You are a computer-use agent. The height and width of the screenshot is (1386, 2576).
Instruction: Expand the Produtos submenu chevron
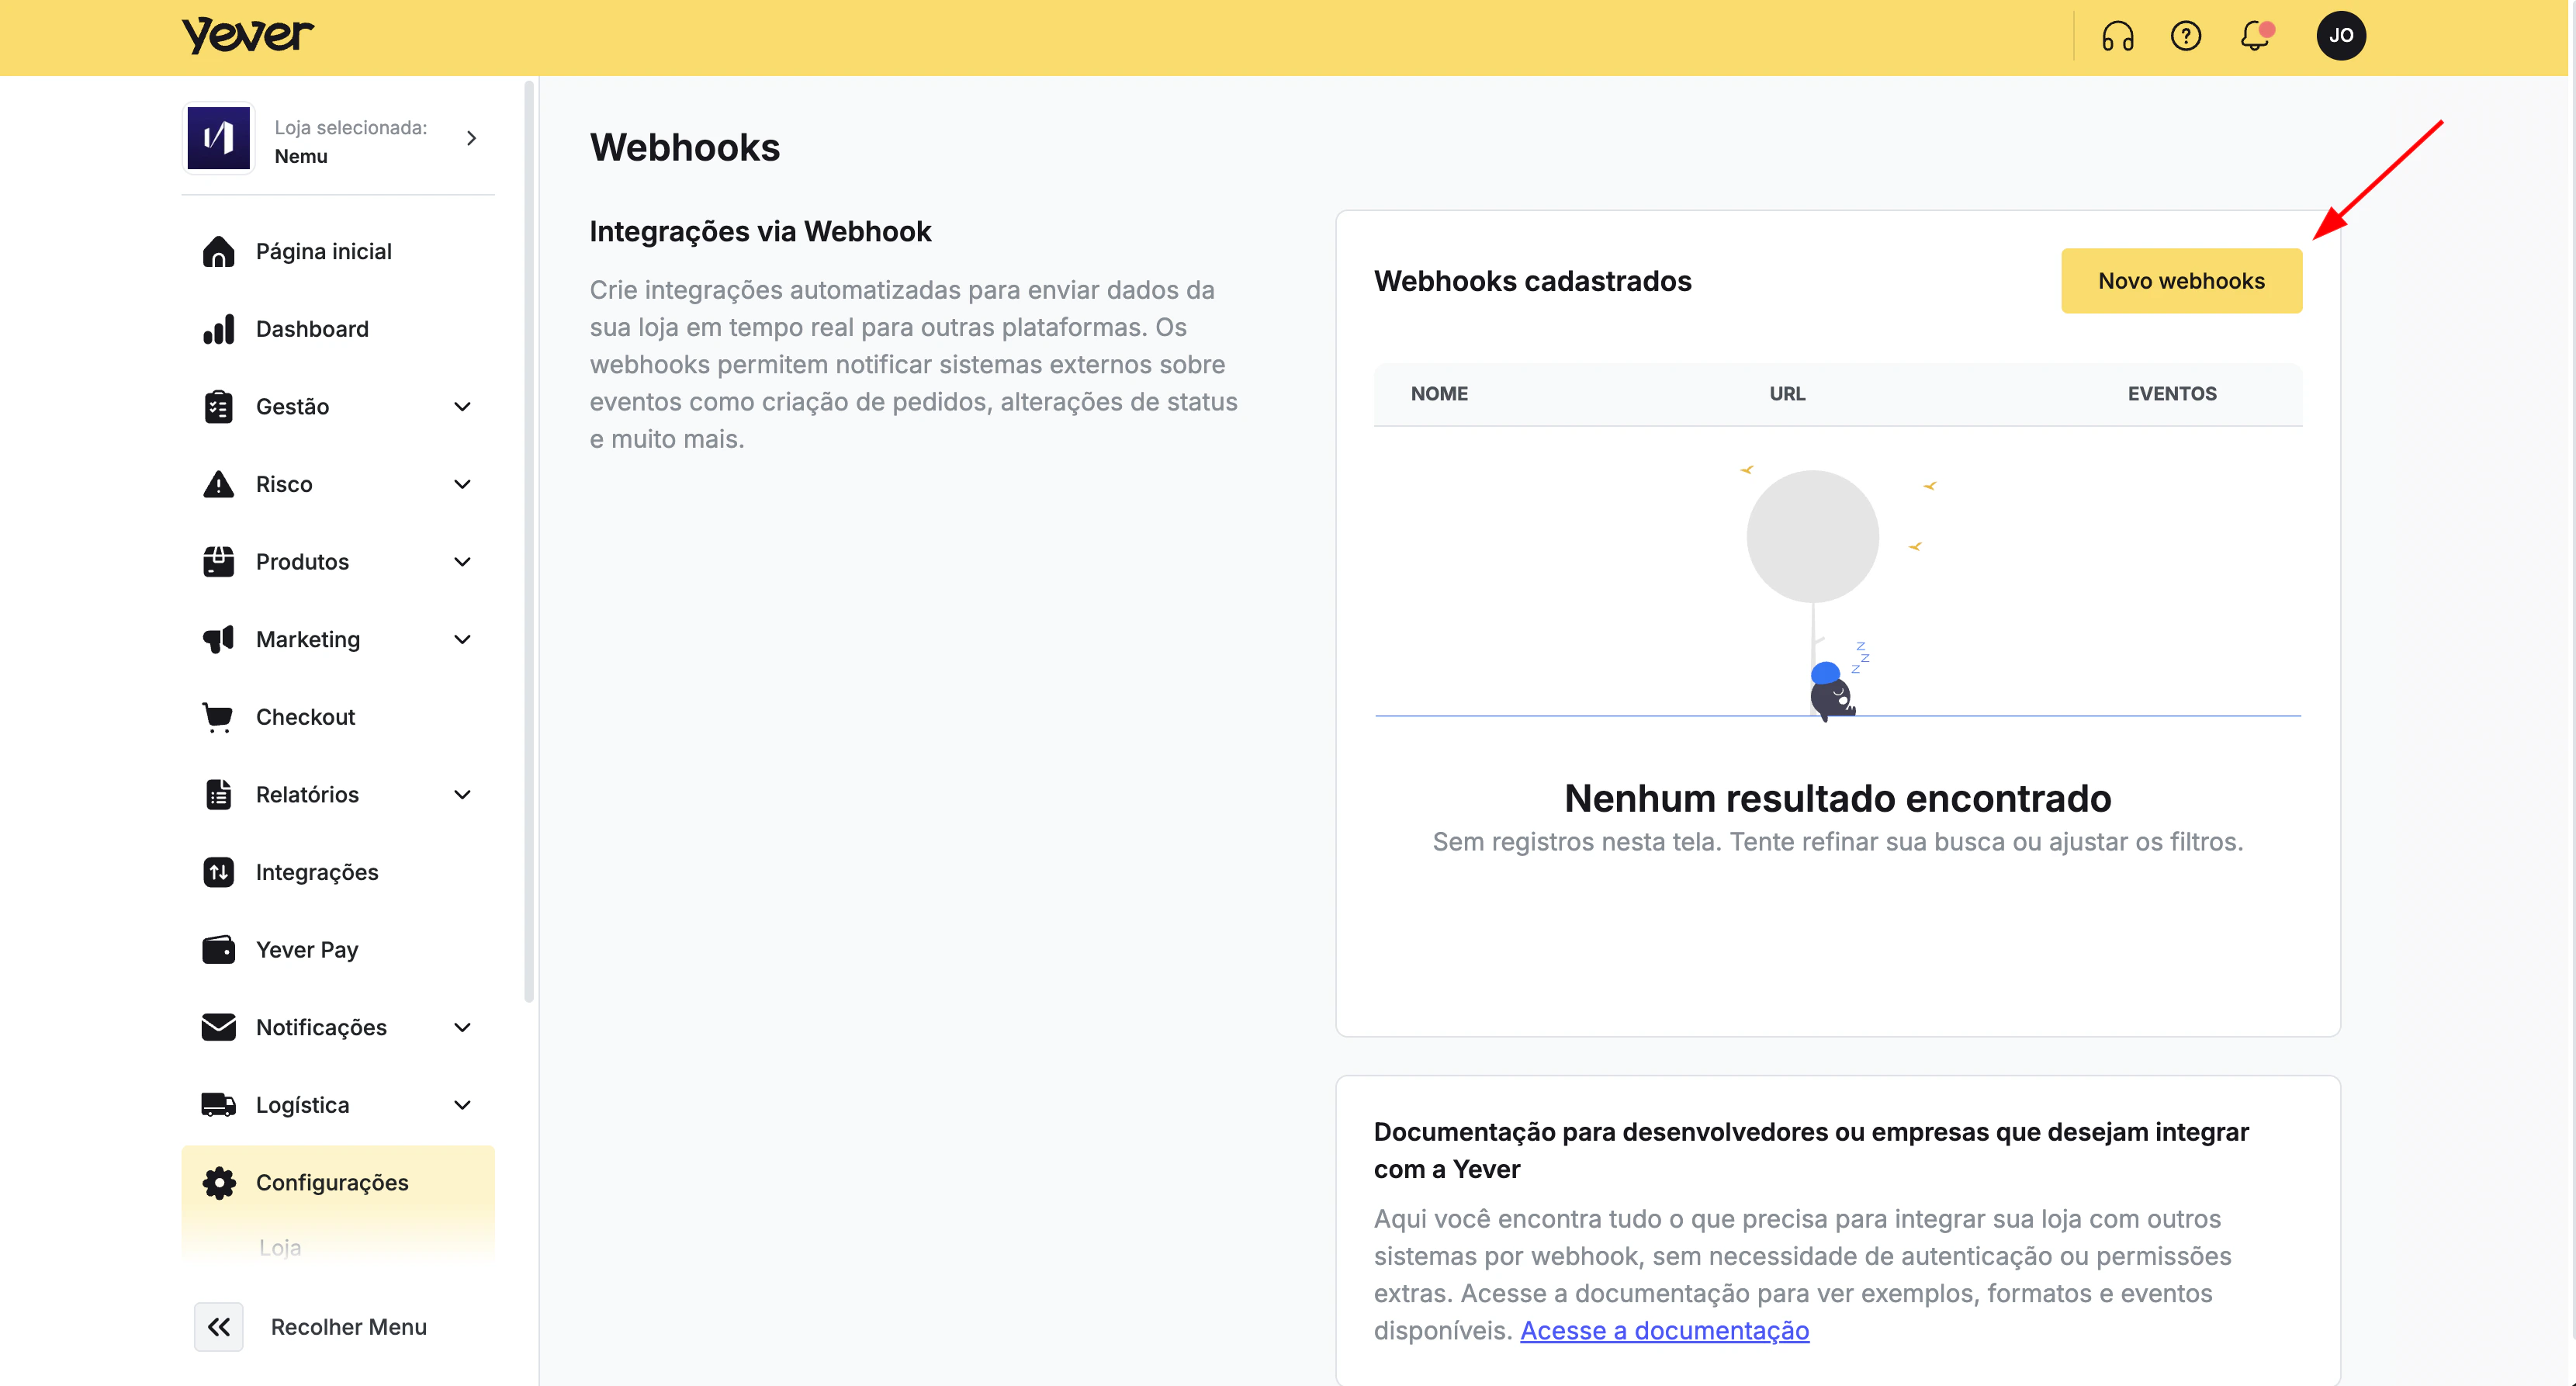(x=462, y=562)
